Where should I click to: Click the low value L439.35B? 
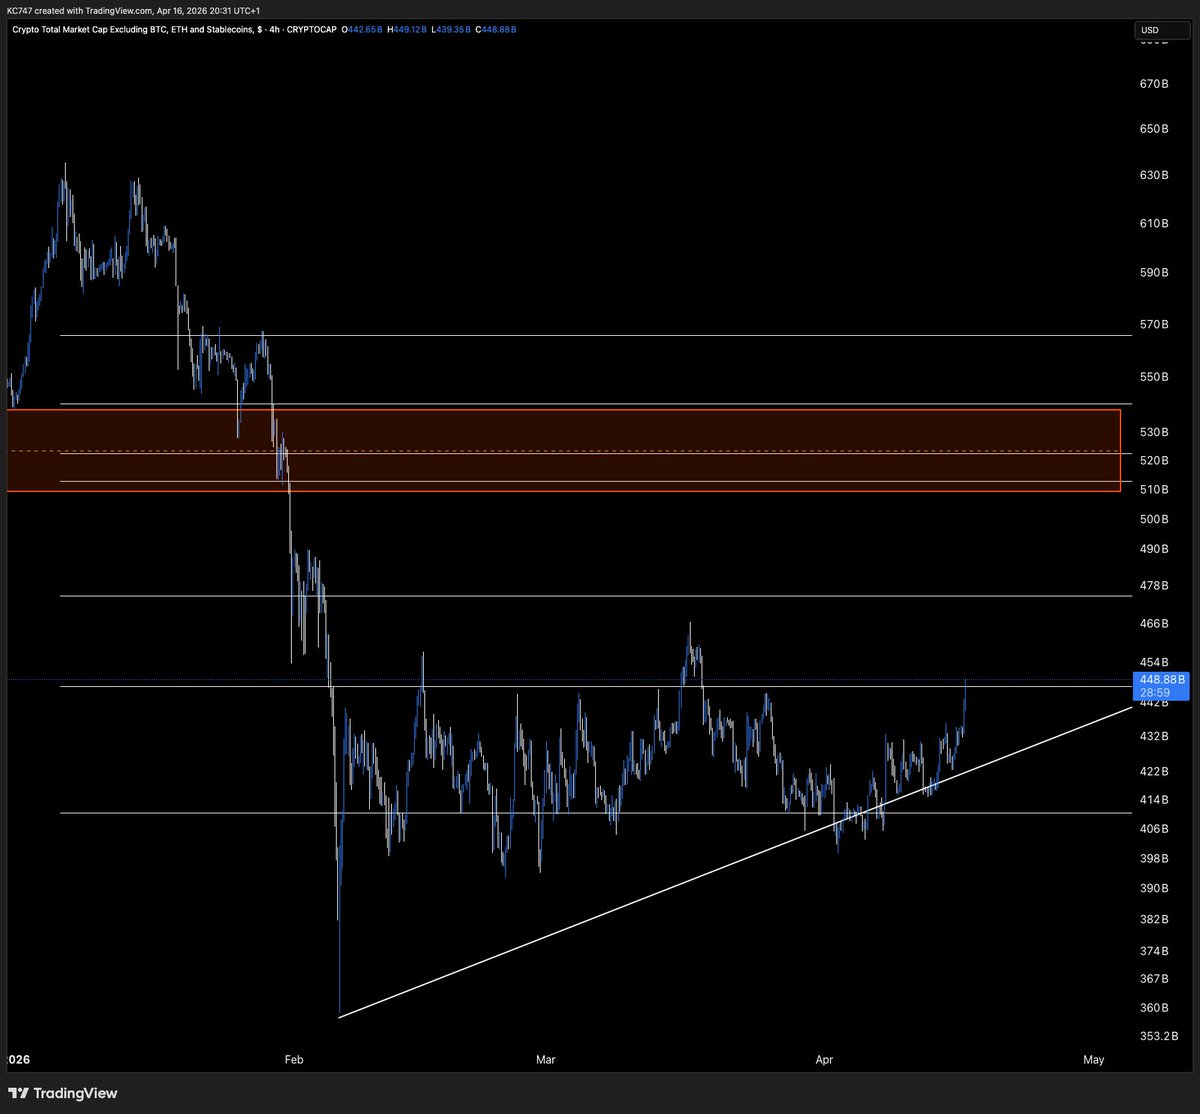451,29
